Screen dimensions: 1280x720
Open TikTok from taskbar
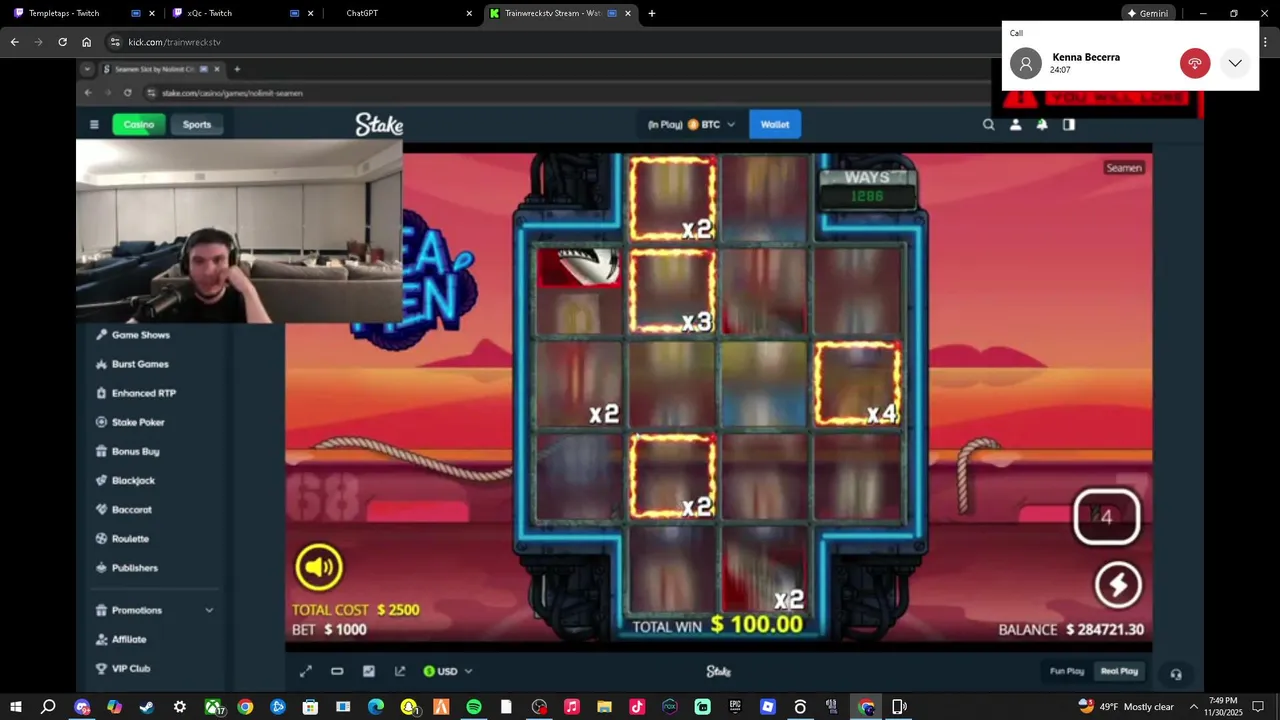coord(637,707)
